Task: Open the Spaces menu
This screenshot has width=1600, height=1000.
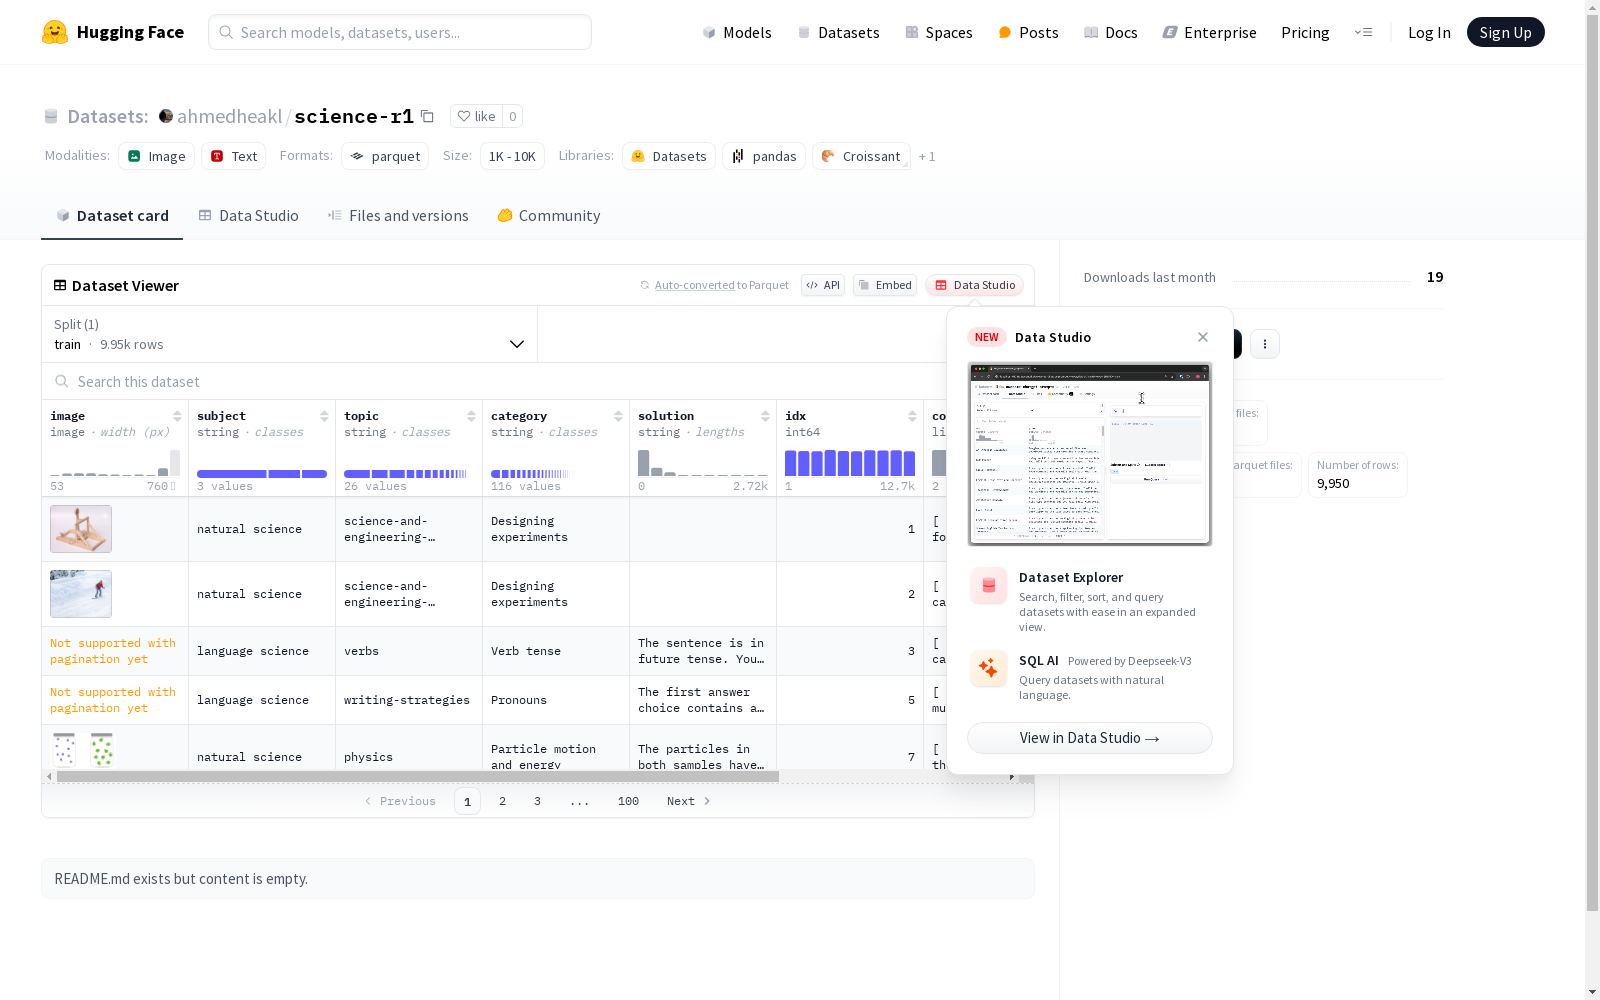Action: pyautogui.click(x=938, y=32)
